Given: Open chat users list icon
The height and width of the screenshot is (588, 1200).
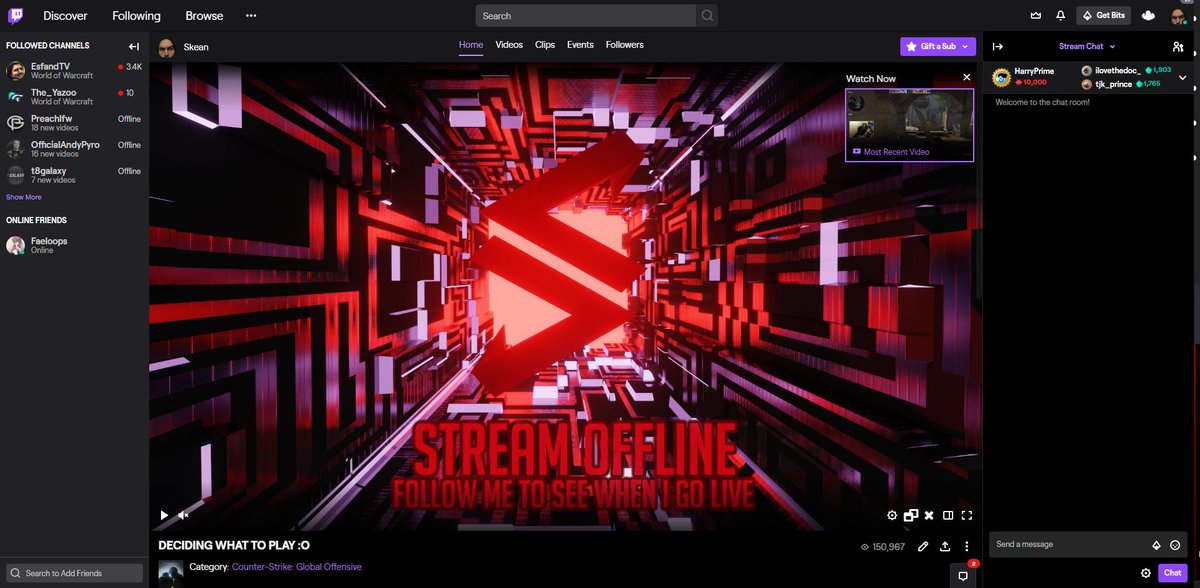Looking at the screenshot, I should [1177, 46].
